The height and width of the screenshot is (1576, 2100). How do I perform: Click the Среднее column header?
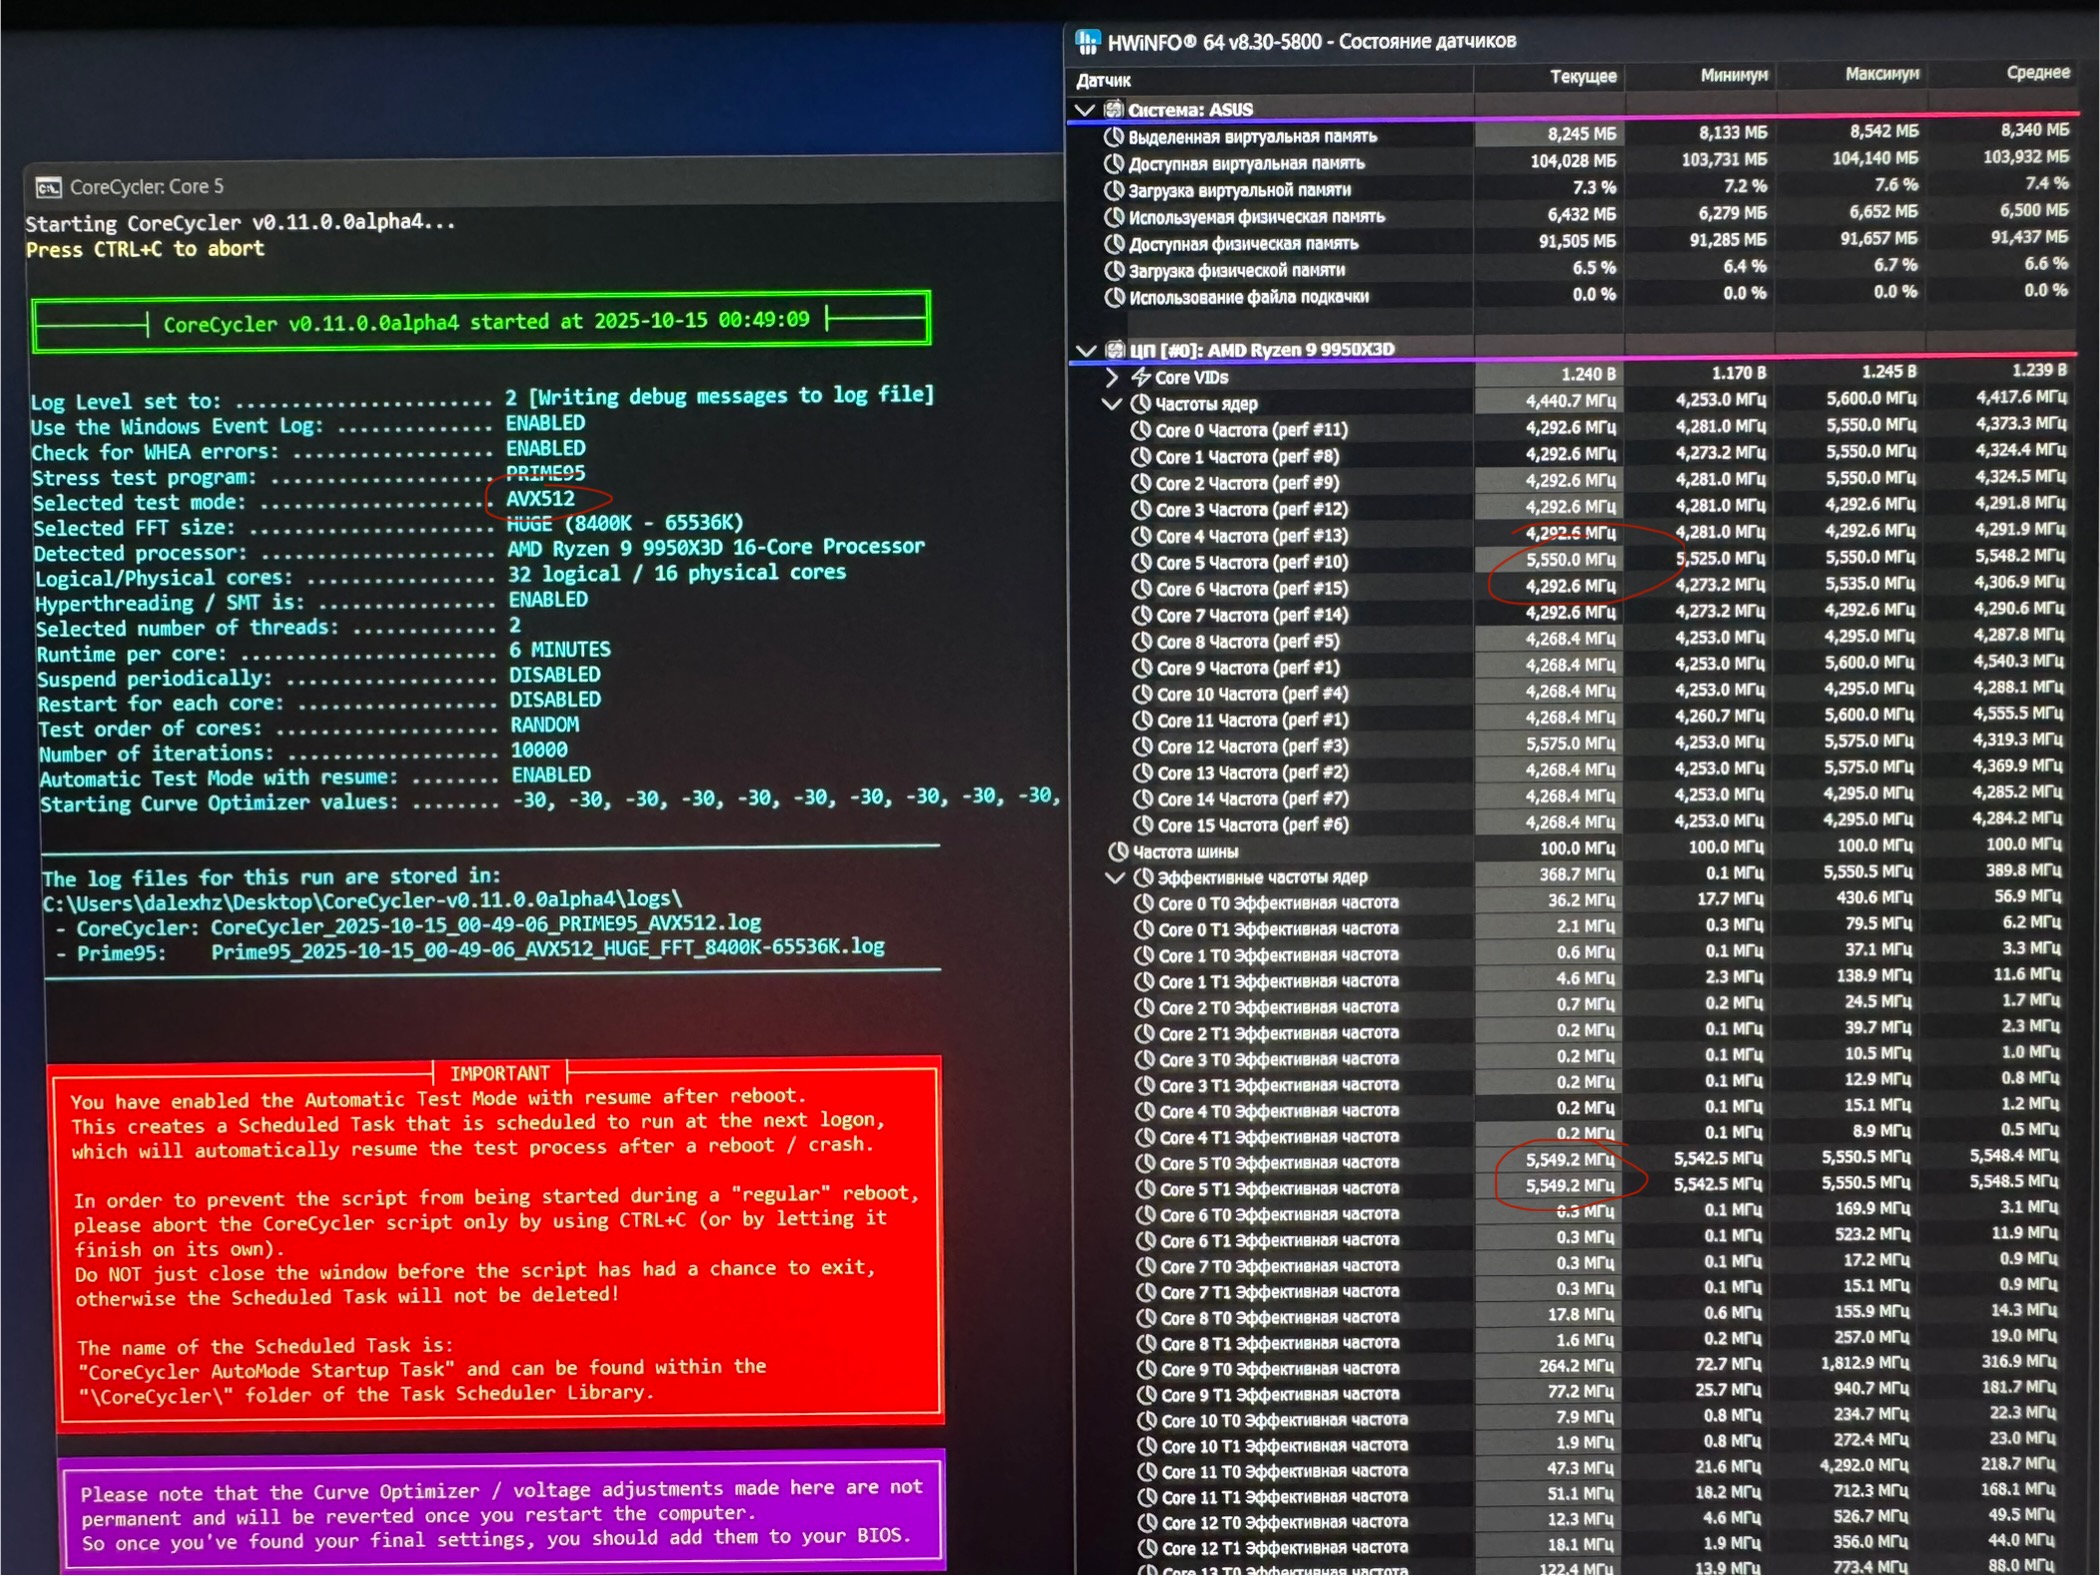click(x=2037, y=72)
